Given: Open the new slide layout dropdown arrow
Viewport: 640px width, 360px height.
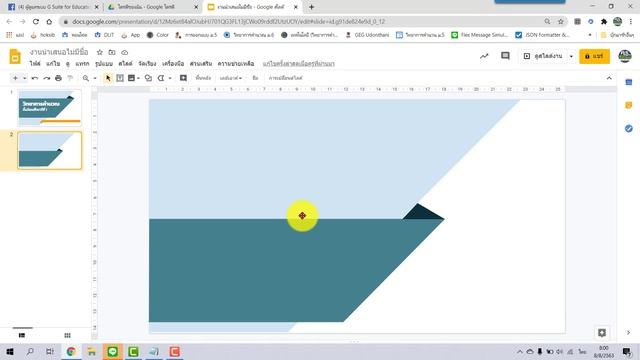Looking at the screenshot, I should click(24, 78).
